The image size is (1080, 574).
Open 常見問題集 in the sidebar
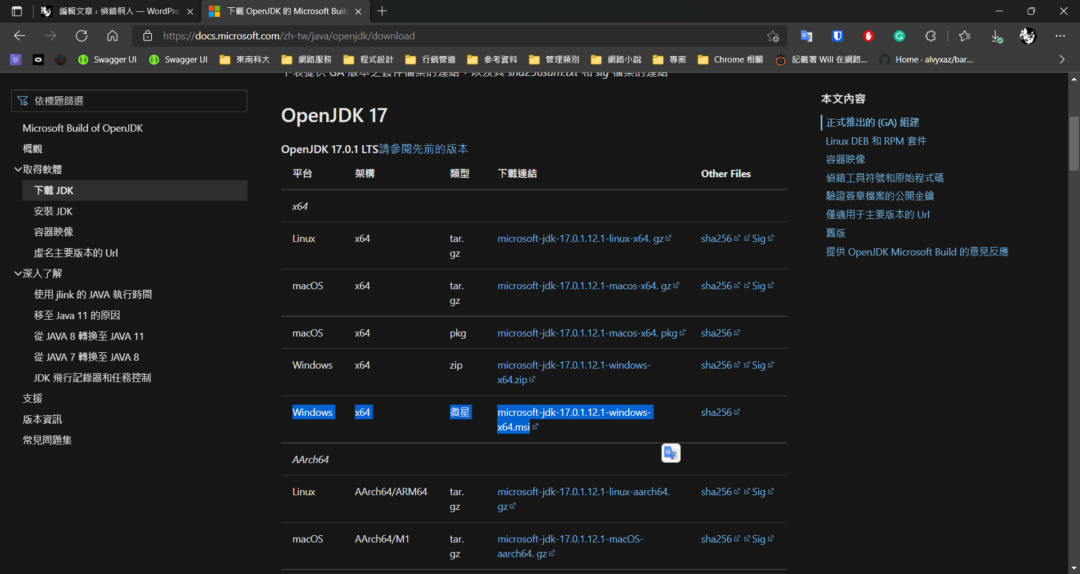click(x=47, y=440)
